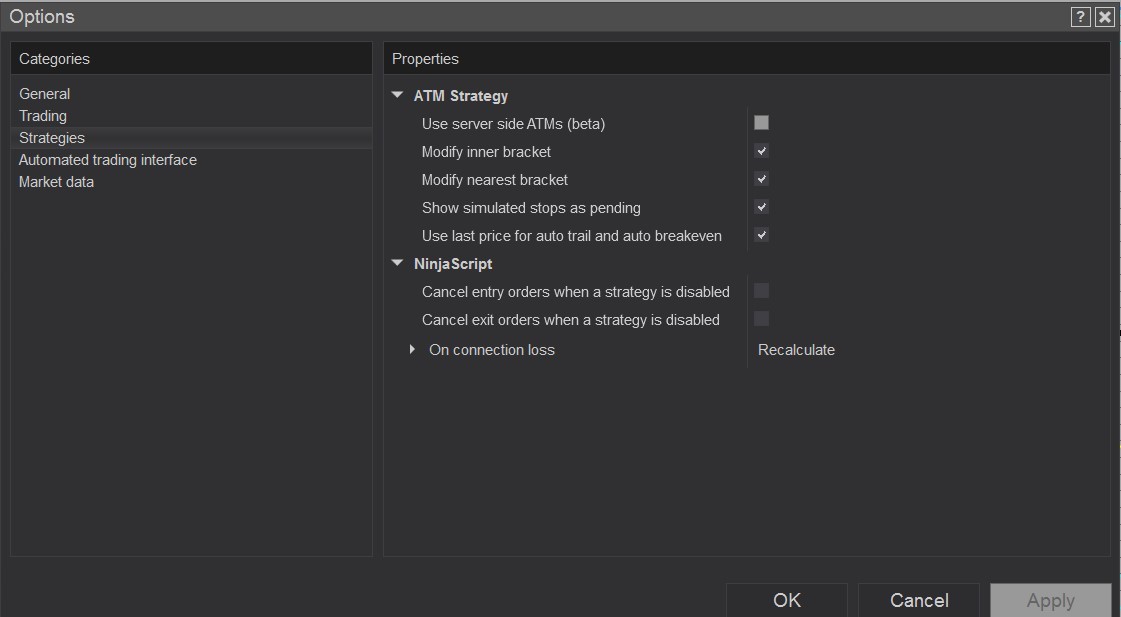The width and height of the screenshot is (1121, 617).
Task: Enable Use server side ATMs (beta)
Action: (761, 123)
